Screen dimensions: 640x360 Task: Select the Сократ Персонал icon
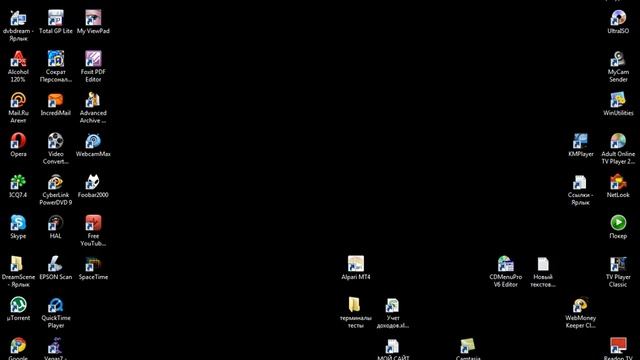56,59
